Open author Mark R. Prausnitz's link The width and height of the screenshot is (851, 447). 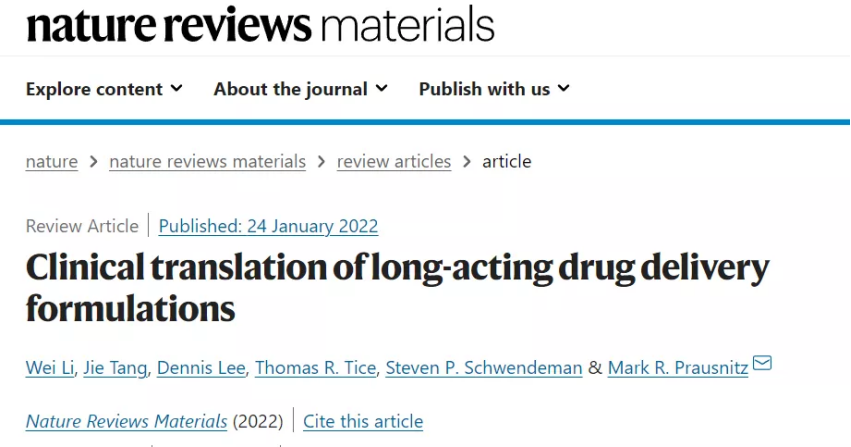point(678,368)
